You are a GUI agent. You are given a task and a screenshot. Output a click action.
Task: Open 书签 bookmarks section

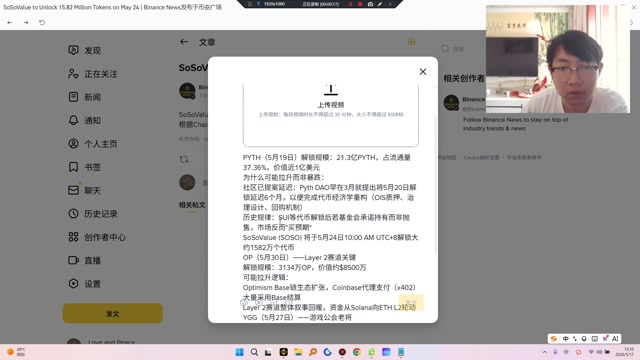84,167
